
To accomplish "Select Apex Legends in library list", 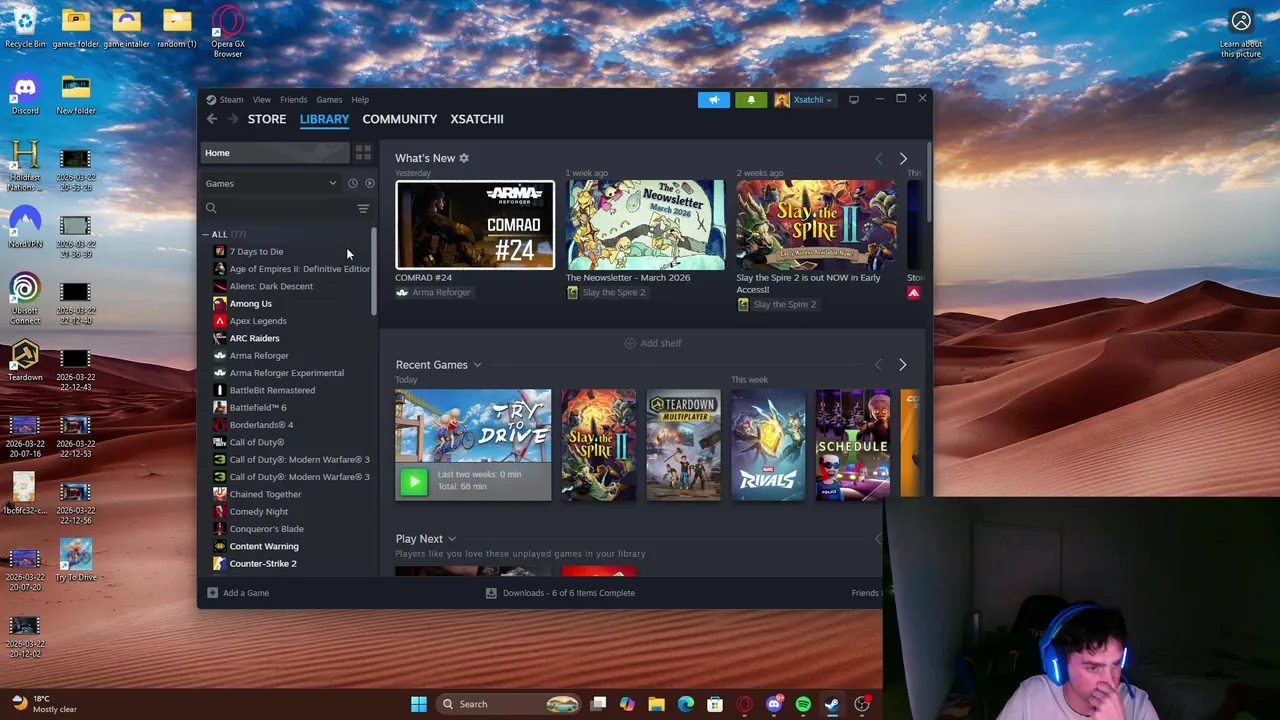I will pos(258,321).
